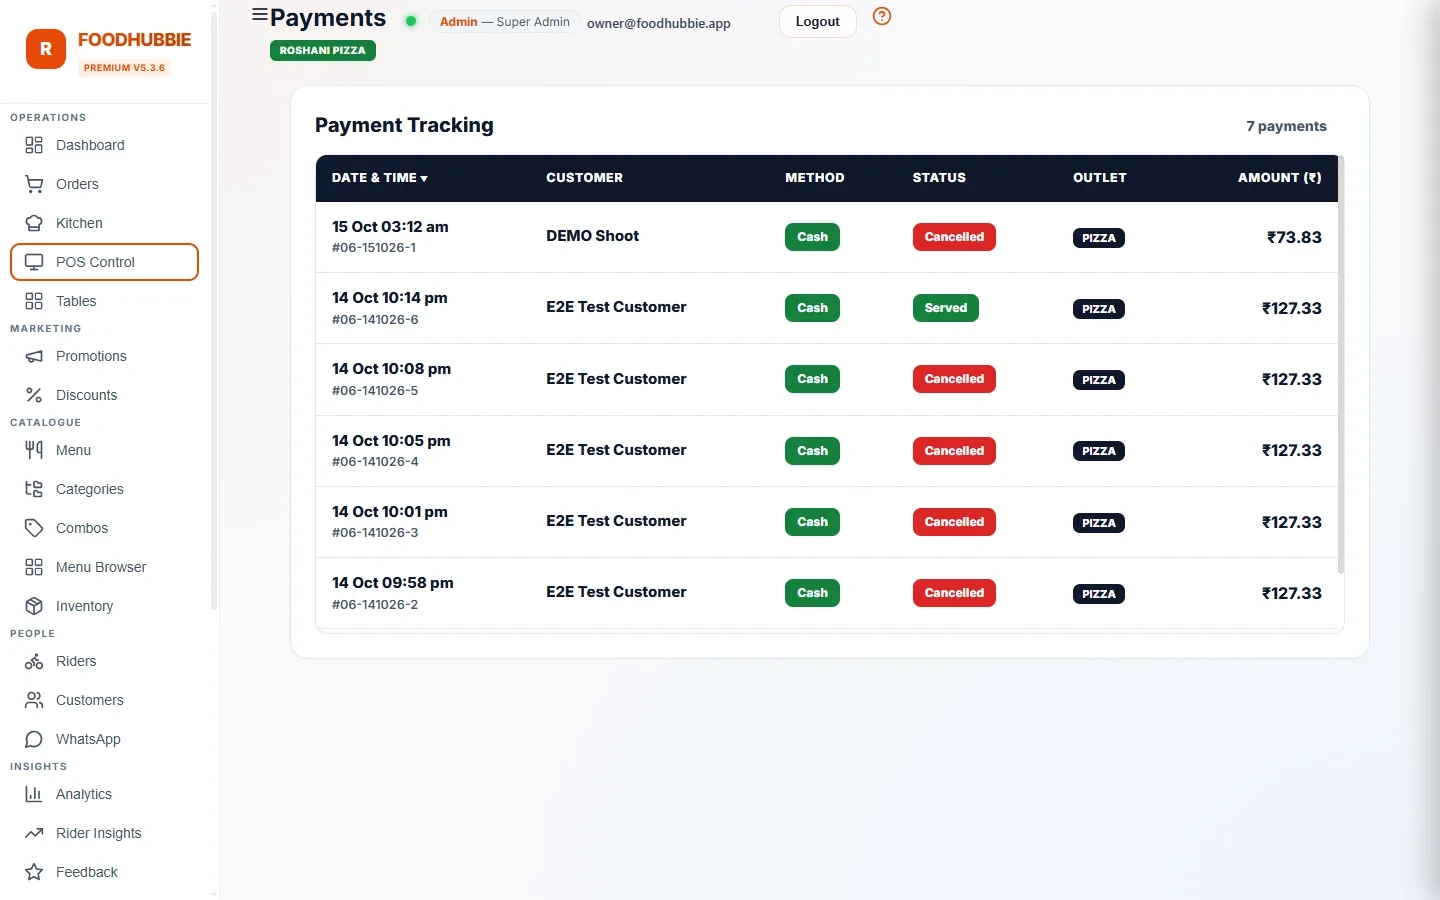Go to Customers in the sidebar
The image size is (1440, 900).
coord(104,700)
